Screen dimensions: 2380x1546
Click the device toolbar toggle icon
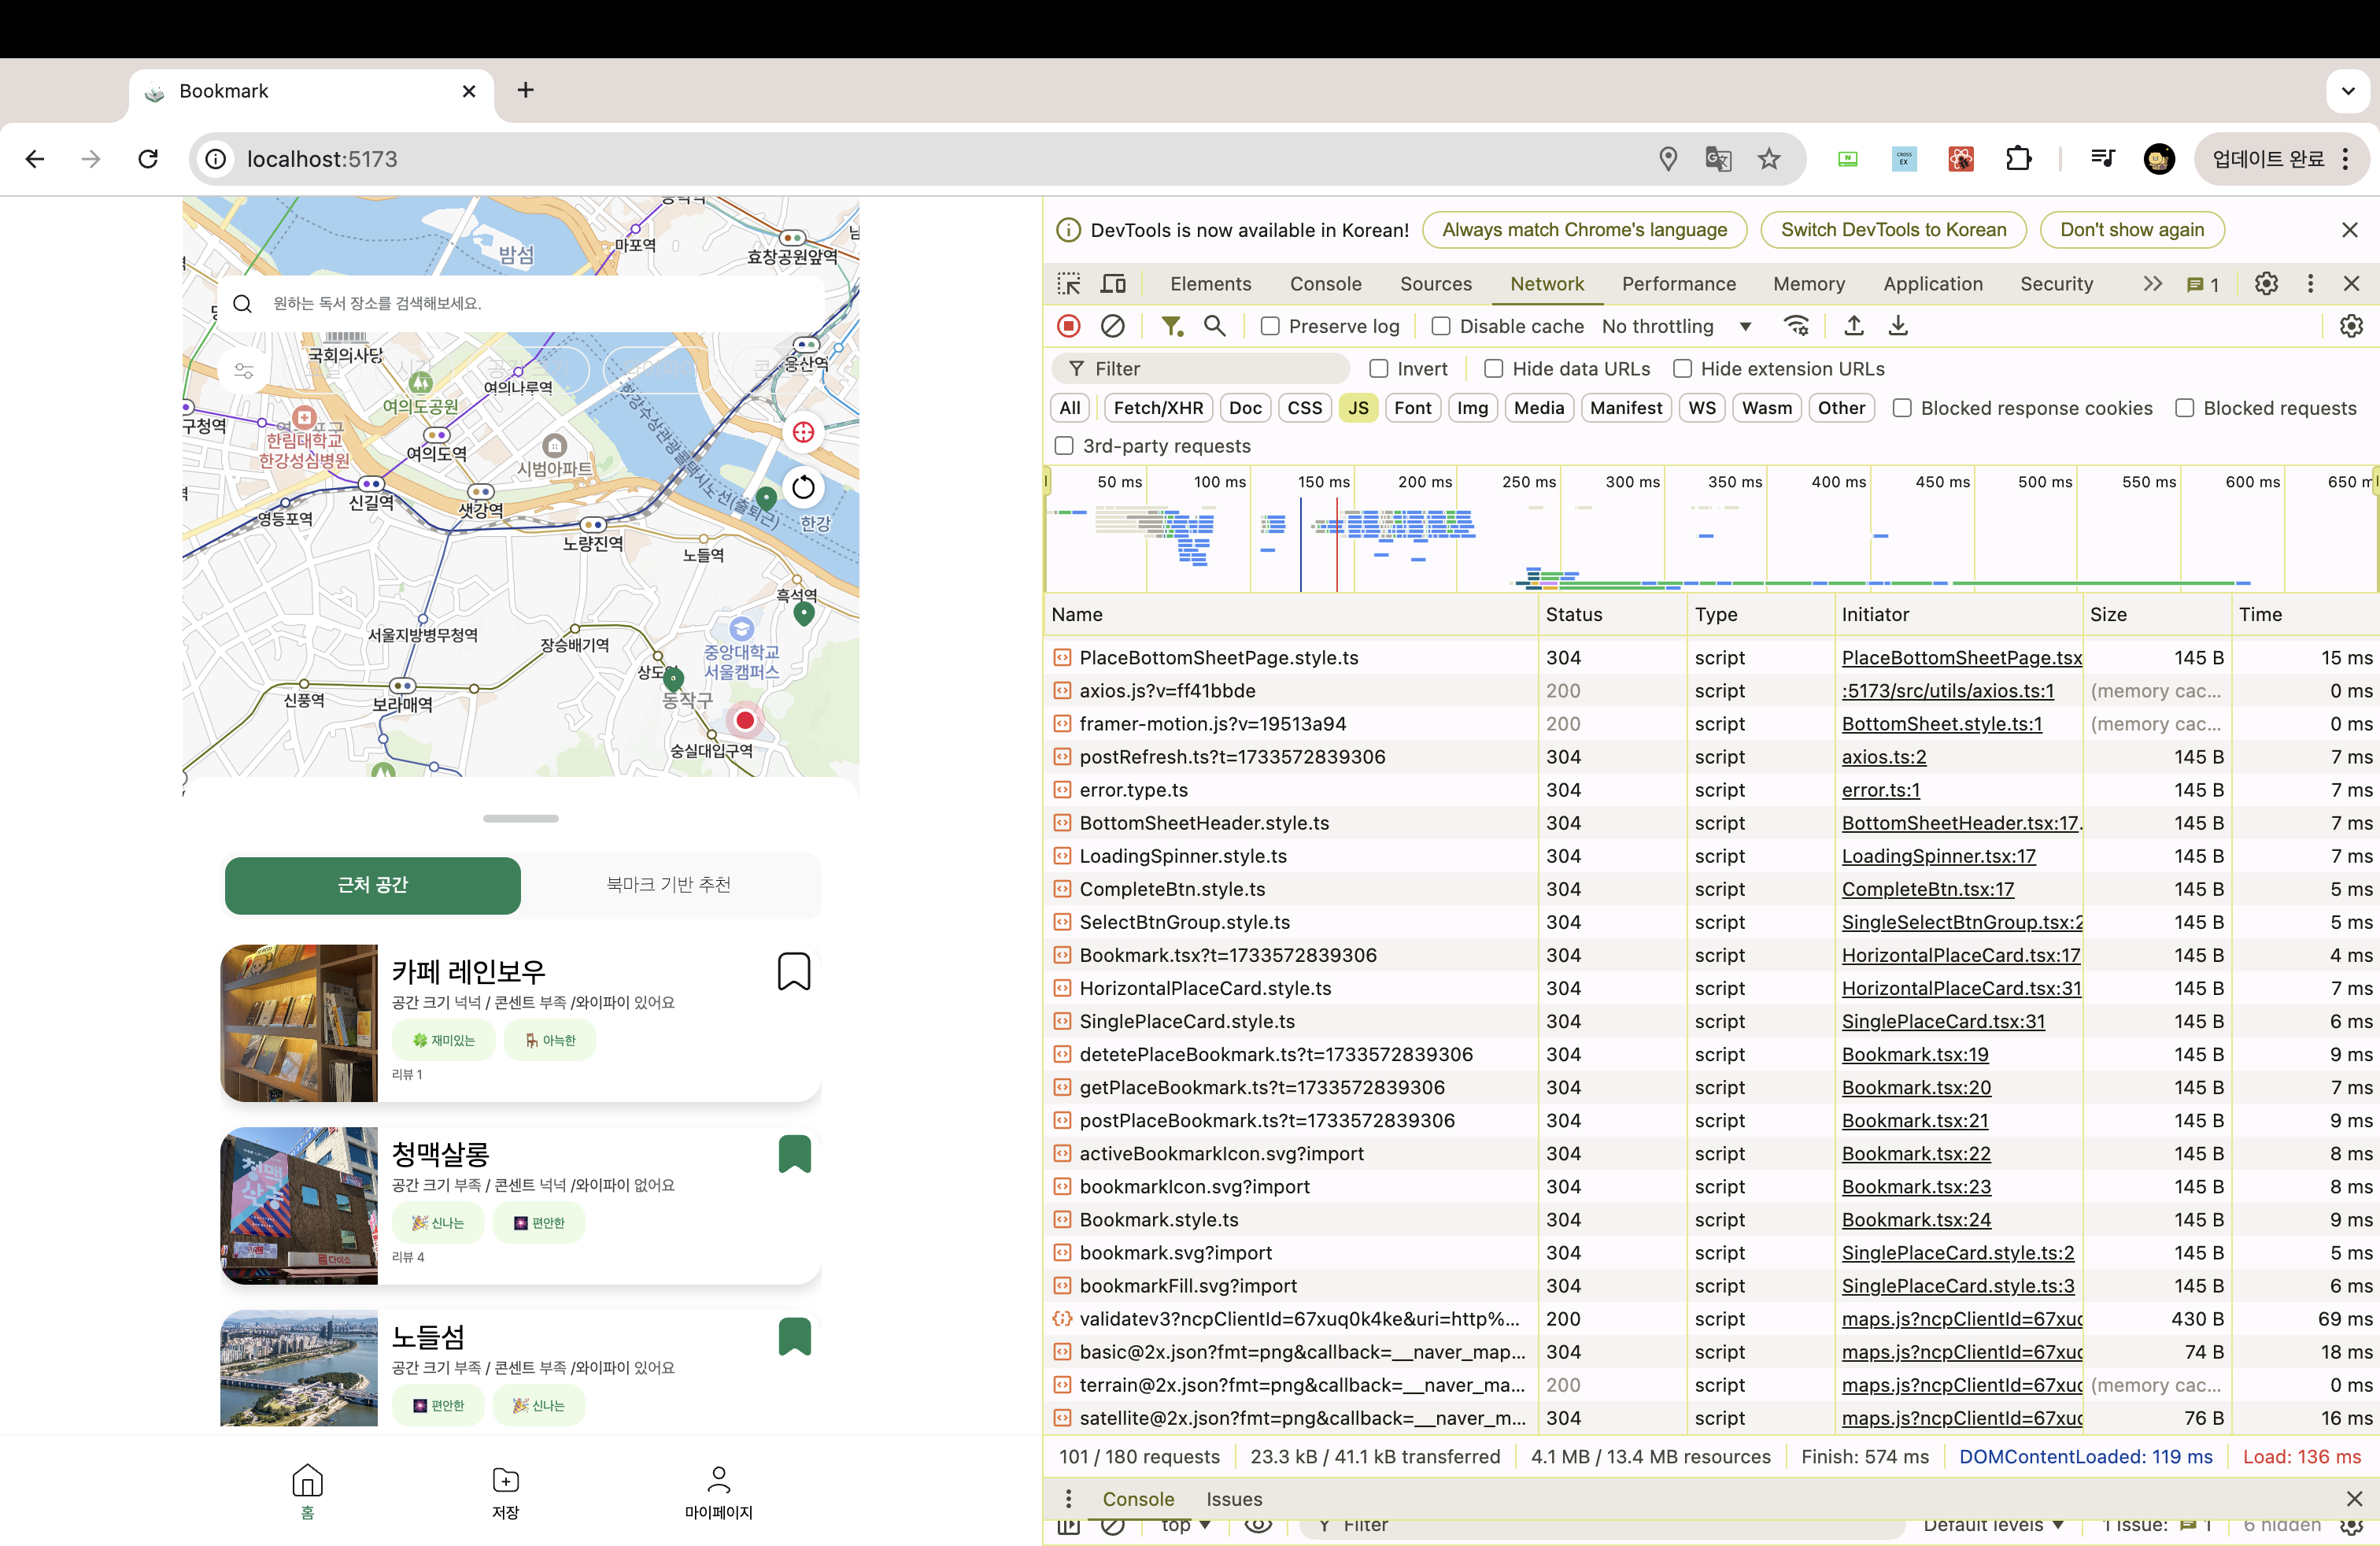(x=1112, y=284)
